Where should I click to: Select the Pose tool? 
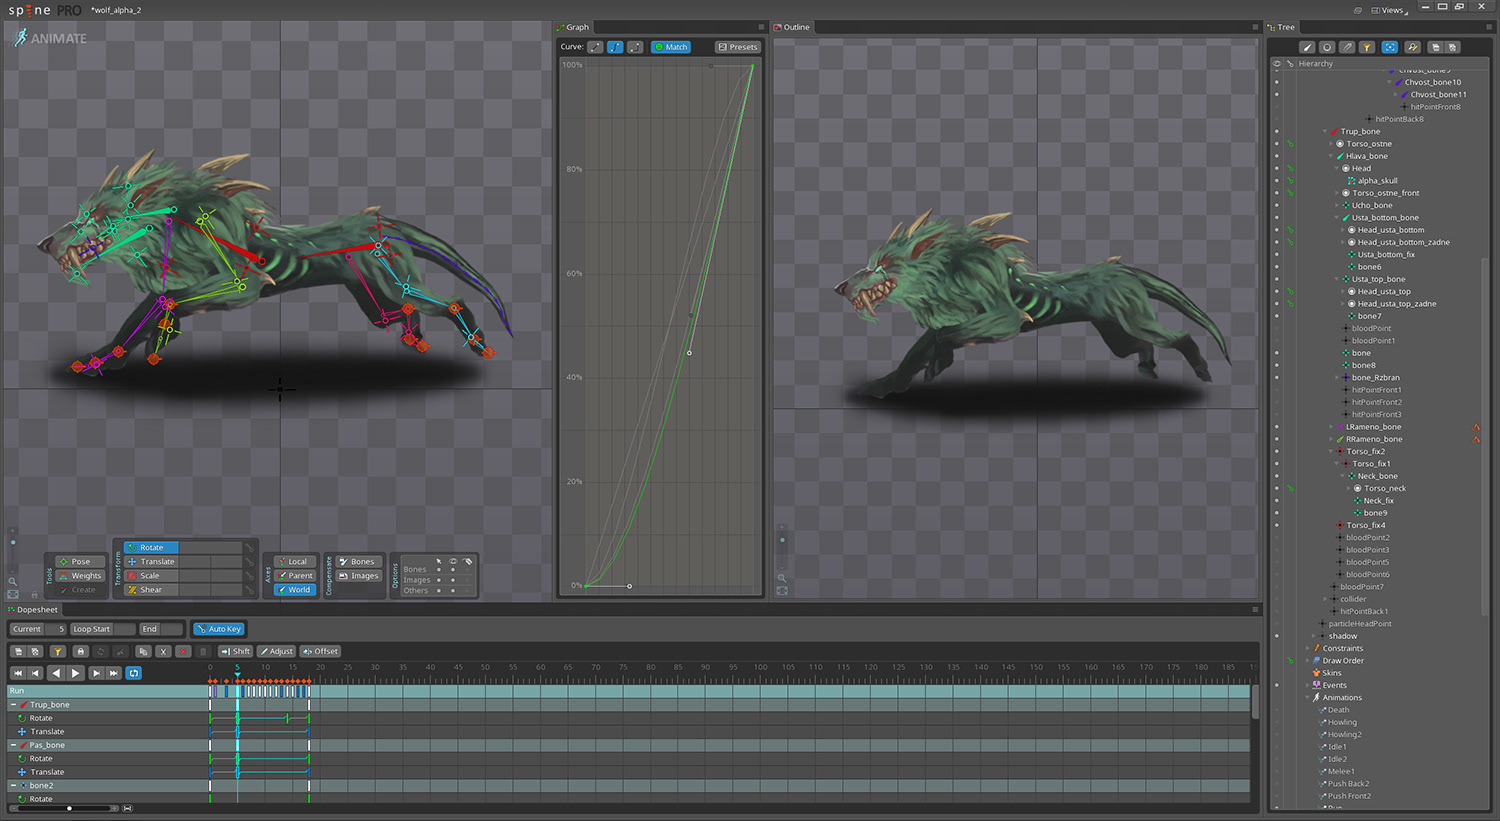pyautogui.click(x=80, y=562)
